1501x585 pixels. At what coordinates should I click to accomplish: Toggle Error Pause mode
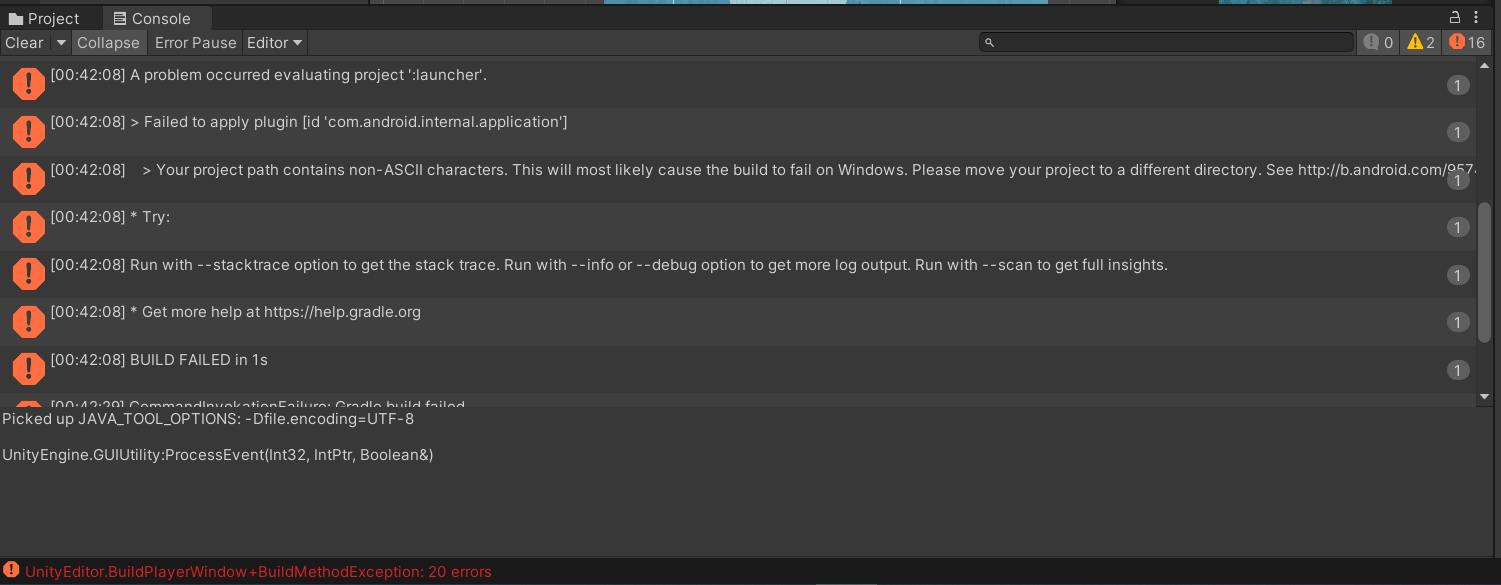coord(195,43)
